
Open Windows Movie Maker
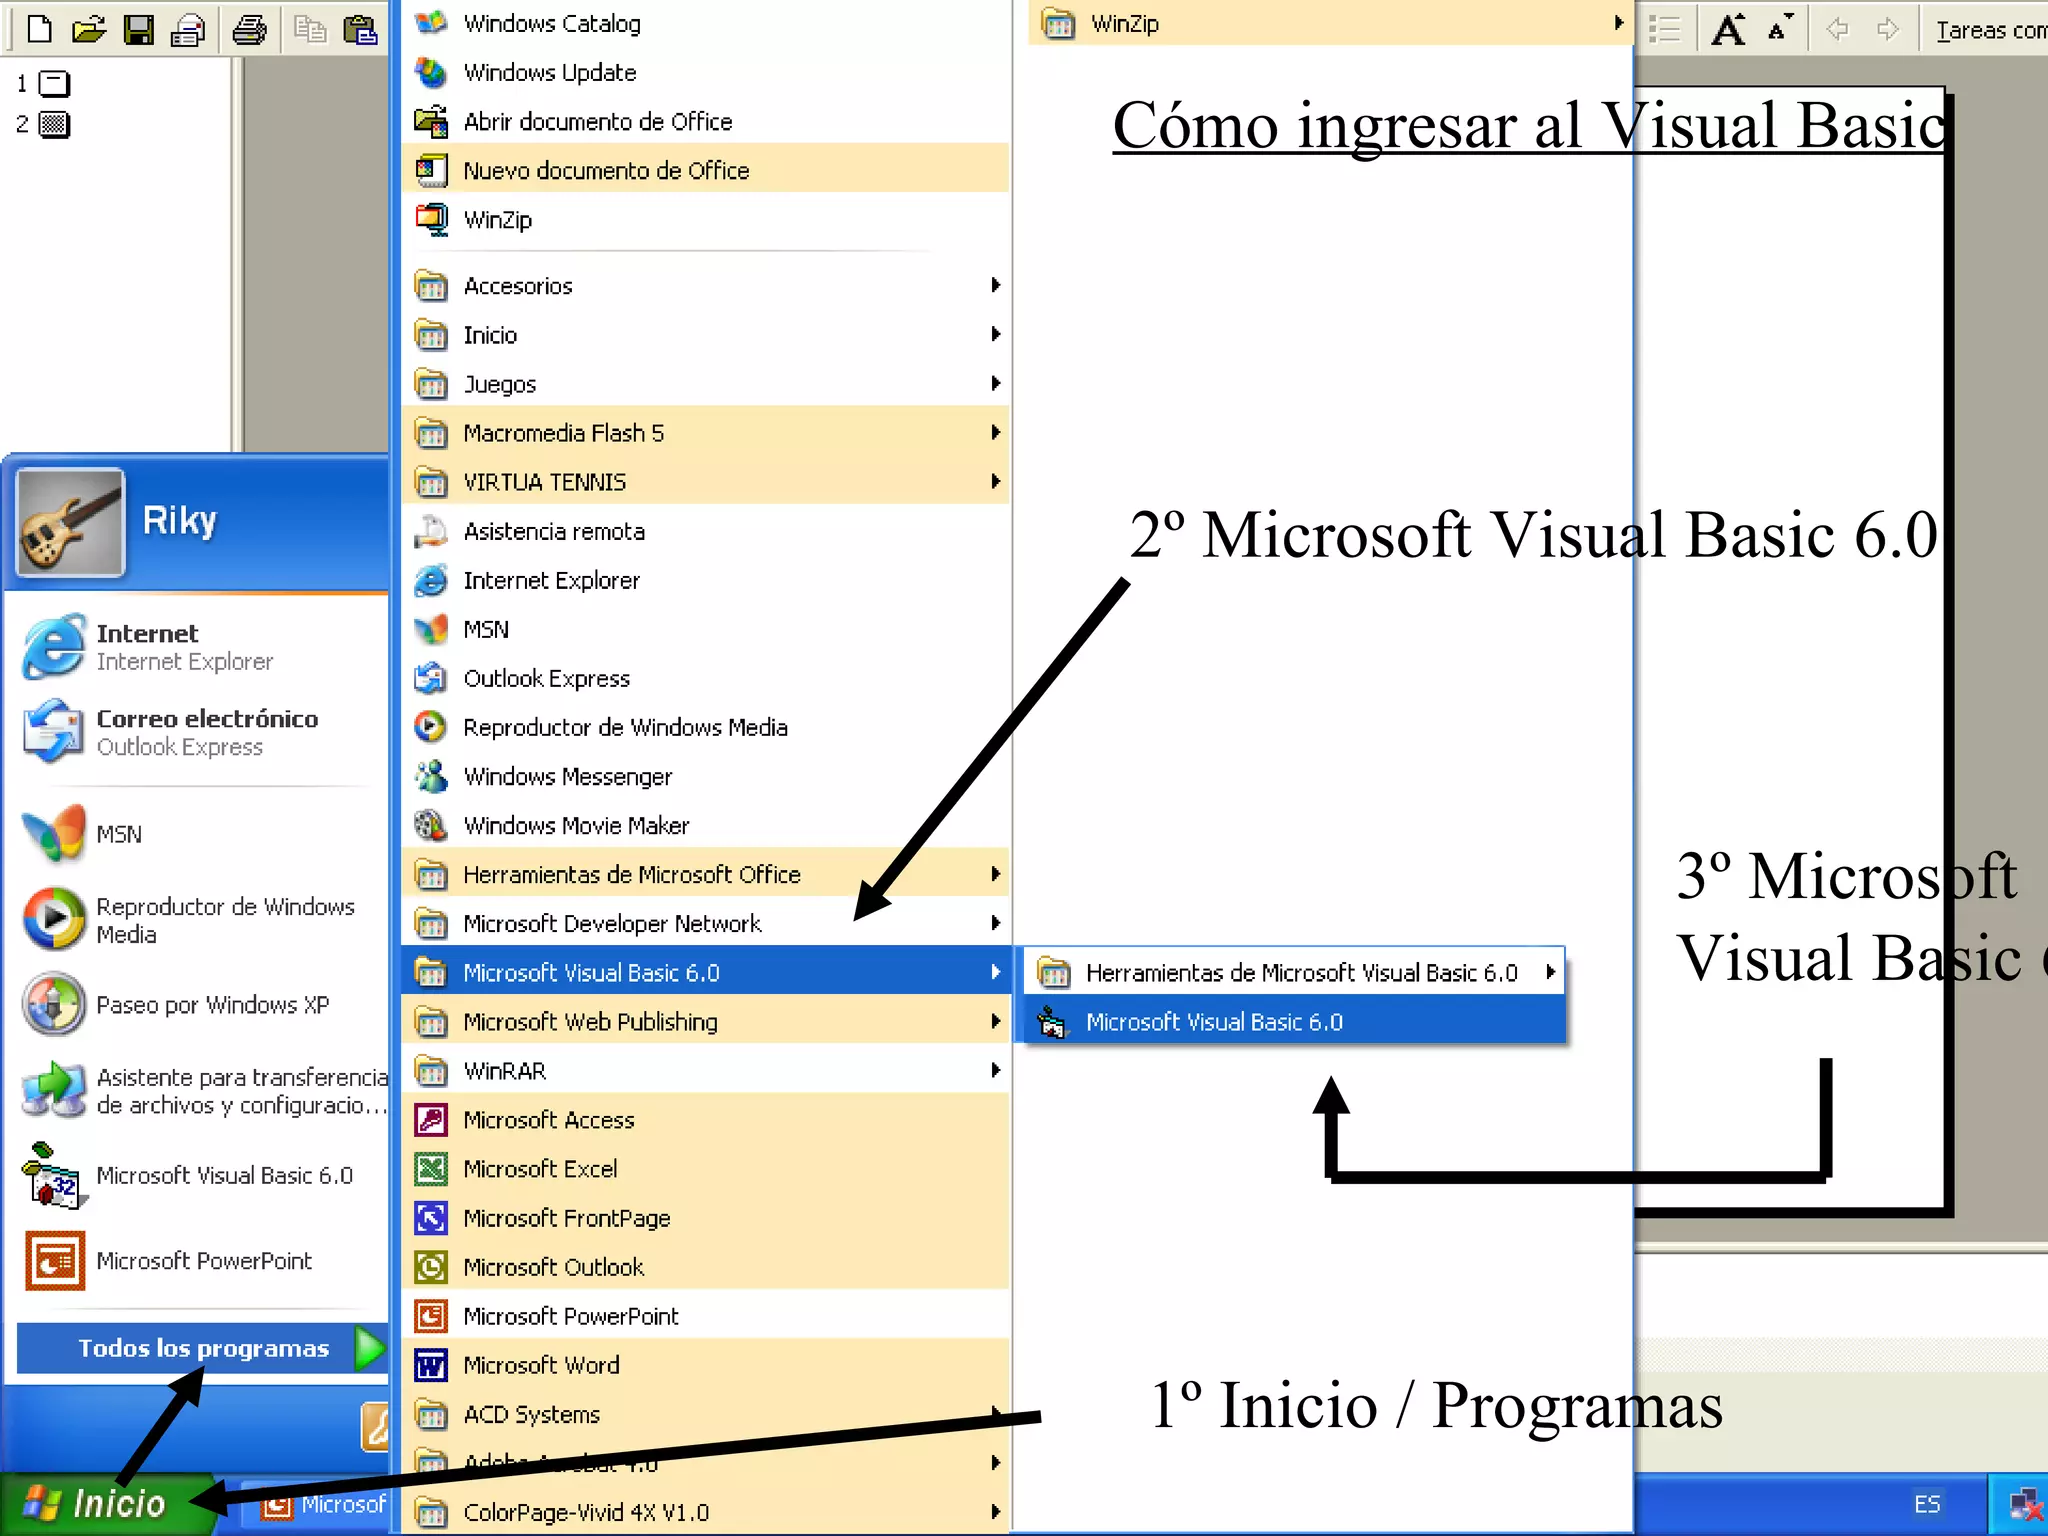point(706,825)
